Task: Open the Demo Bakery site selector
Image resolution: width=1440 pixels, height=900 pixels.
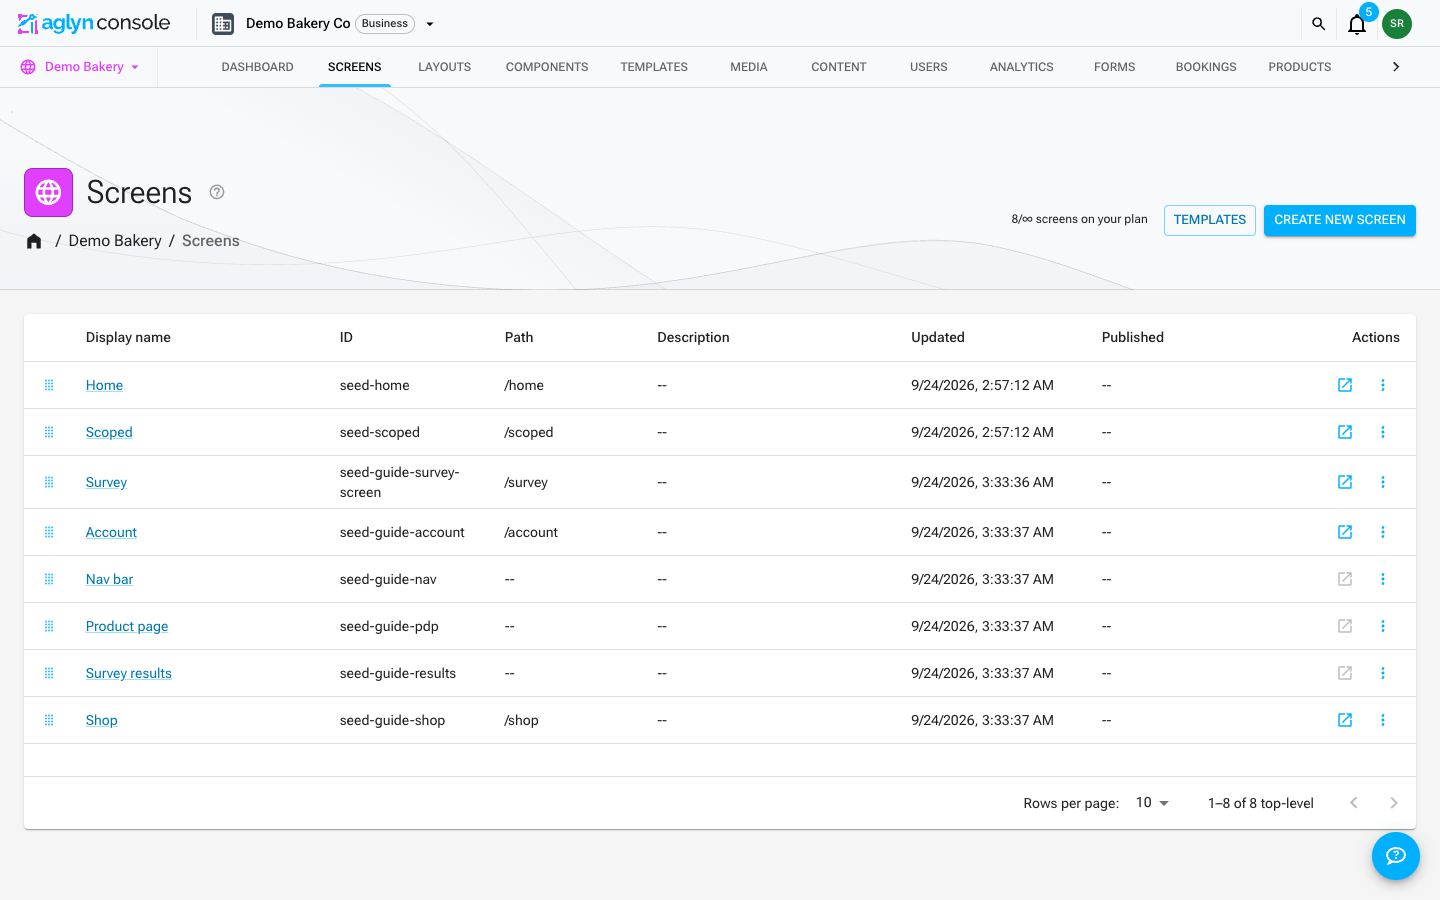Action: coord(80,67)
